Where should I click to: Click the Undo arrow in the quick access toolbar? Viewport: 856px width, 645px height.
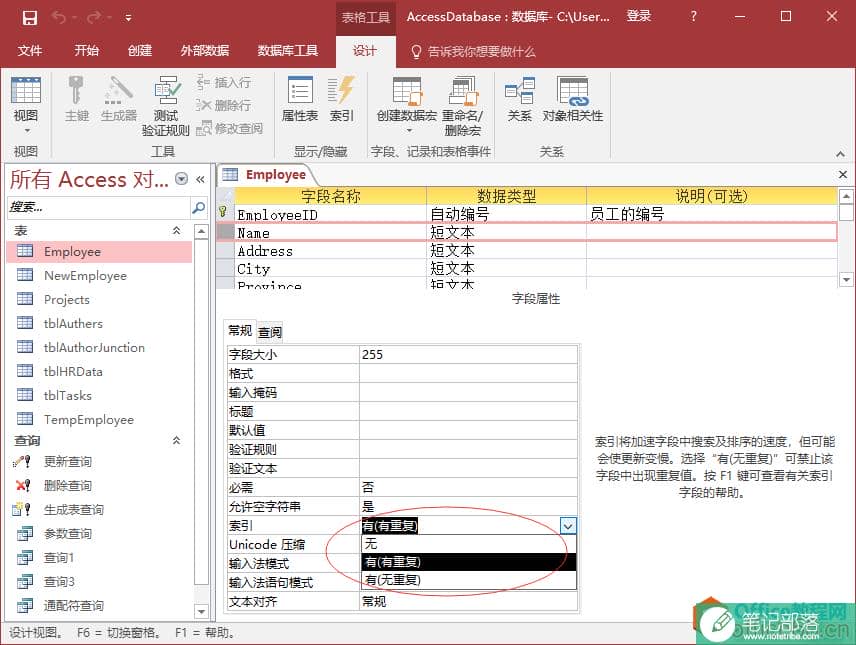58,17
